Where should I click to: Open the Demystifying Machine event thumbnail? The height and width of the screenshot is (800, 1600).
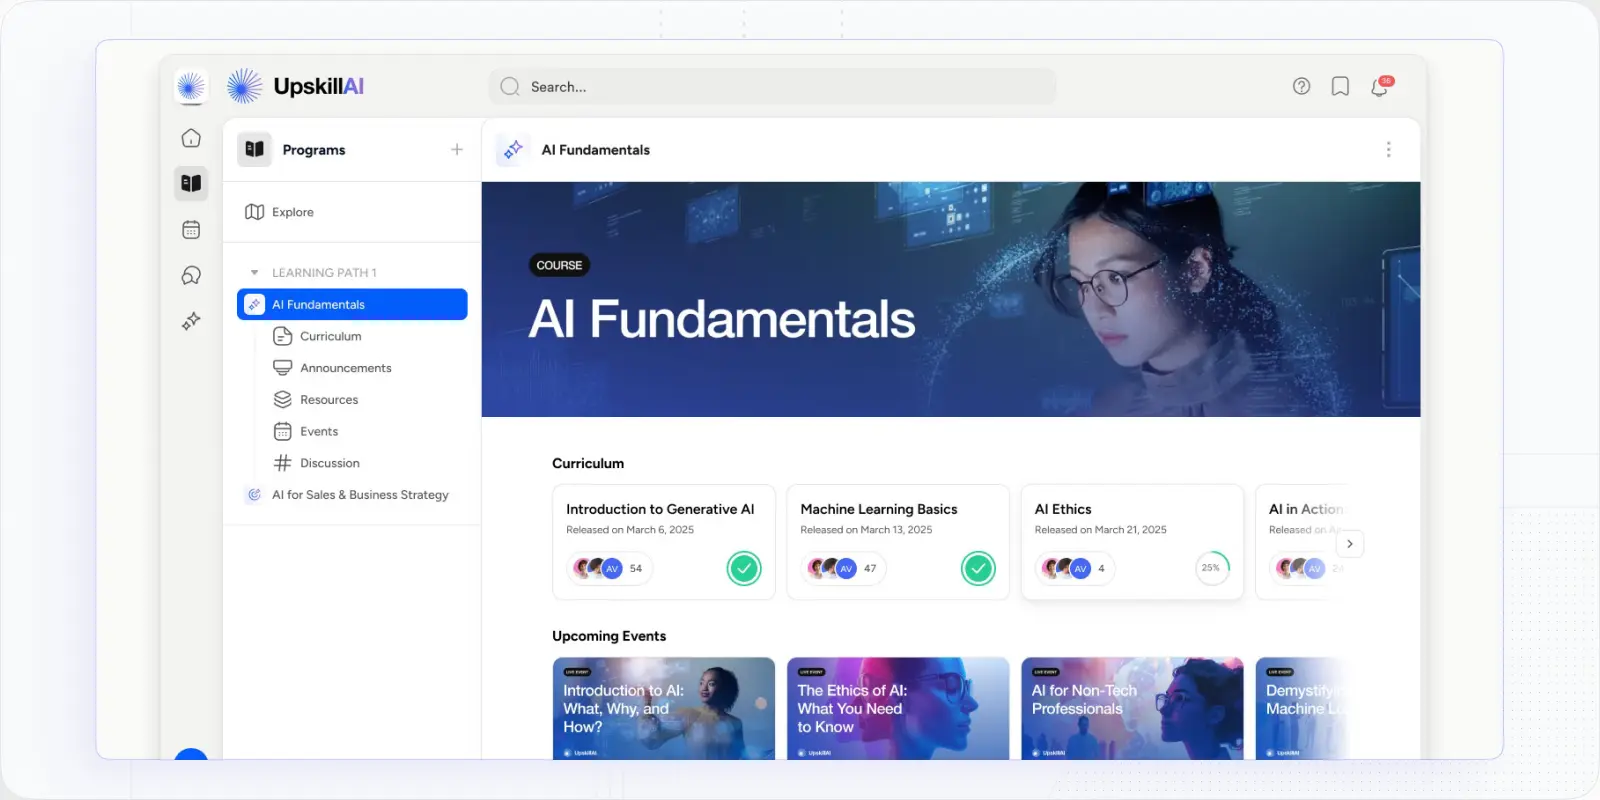(x=1302, y=708)
